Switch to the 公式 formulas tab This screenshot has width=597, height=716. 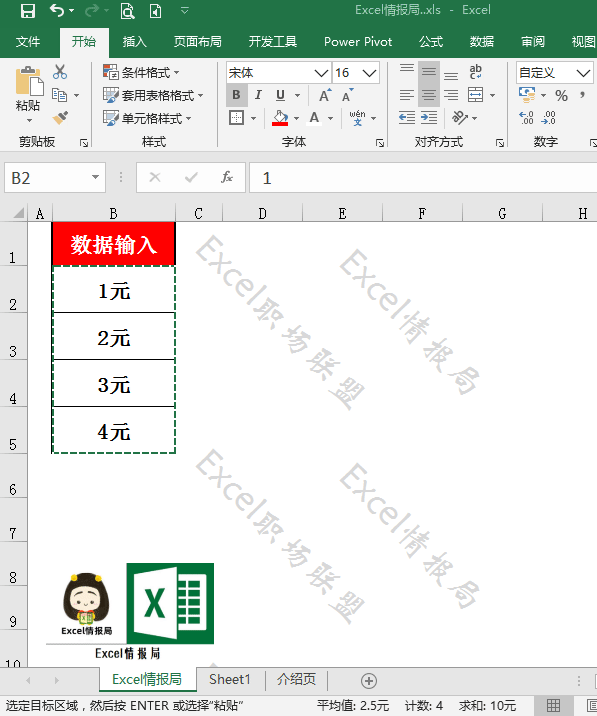pos(431,42)
